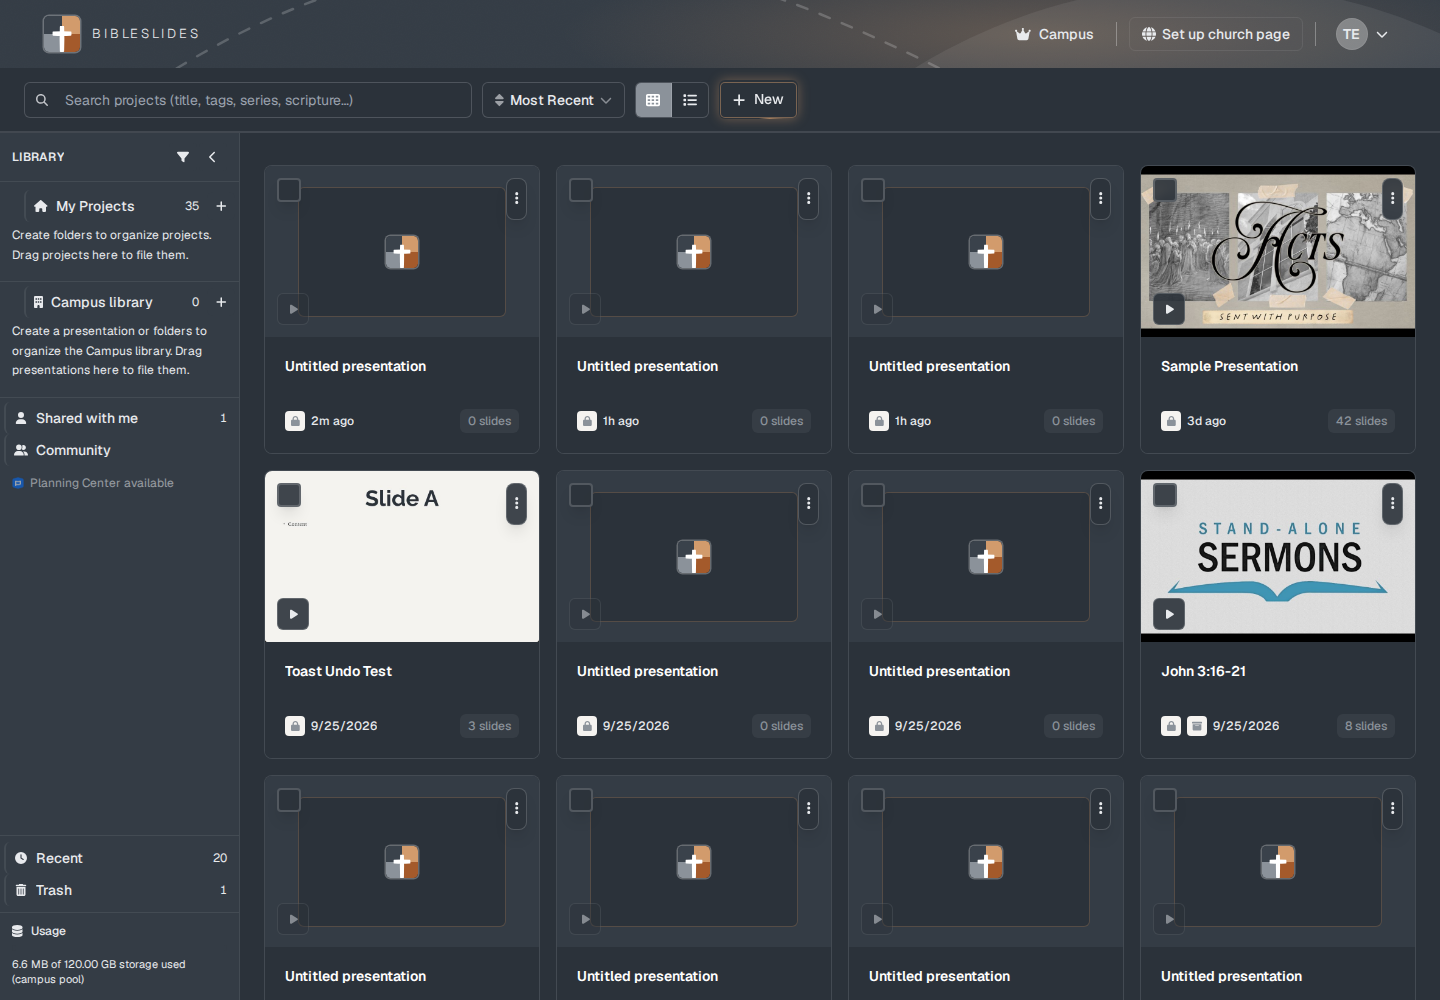
Task: Open the Most Recent sort dropdown
Action: pos(553,100)
